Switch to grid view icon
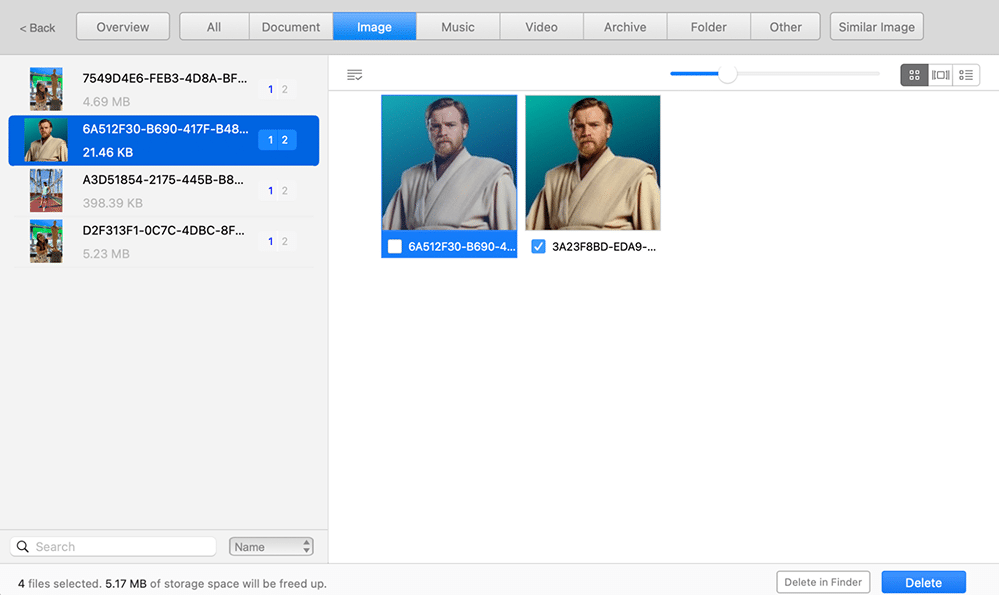999x595 pixels. point(914,75)
